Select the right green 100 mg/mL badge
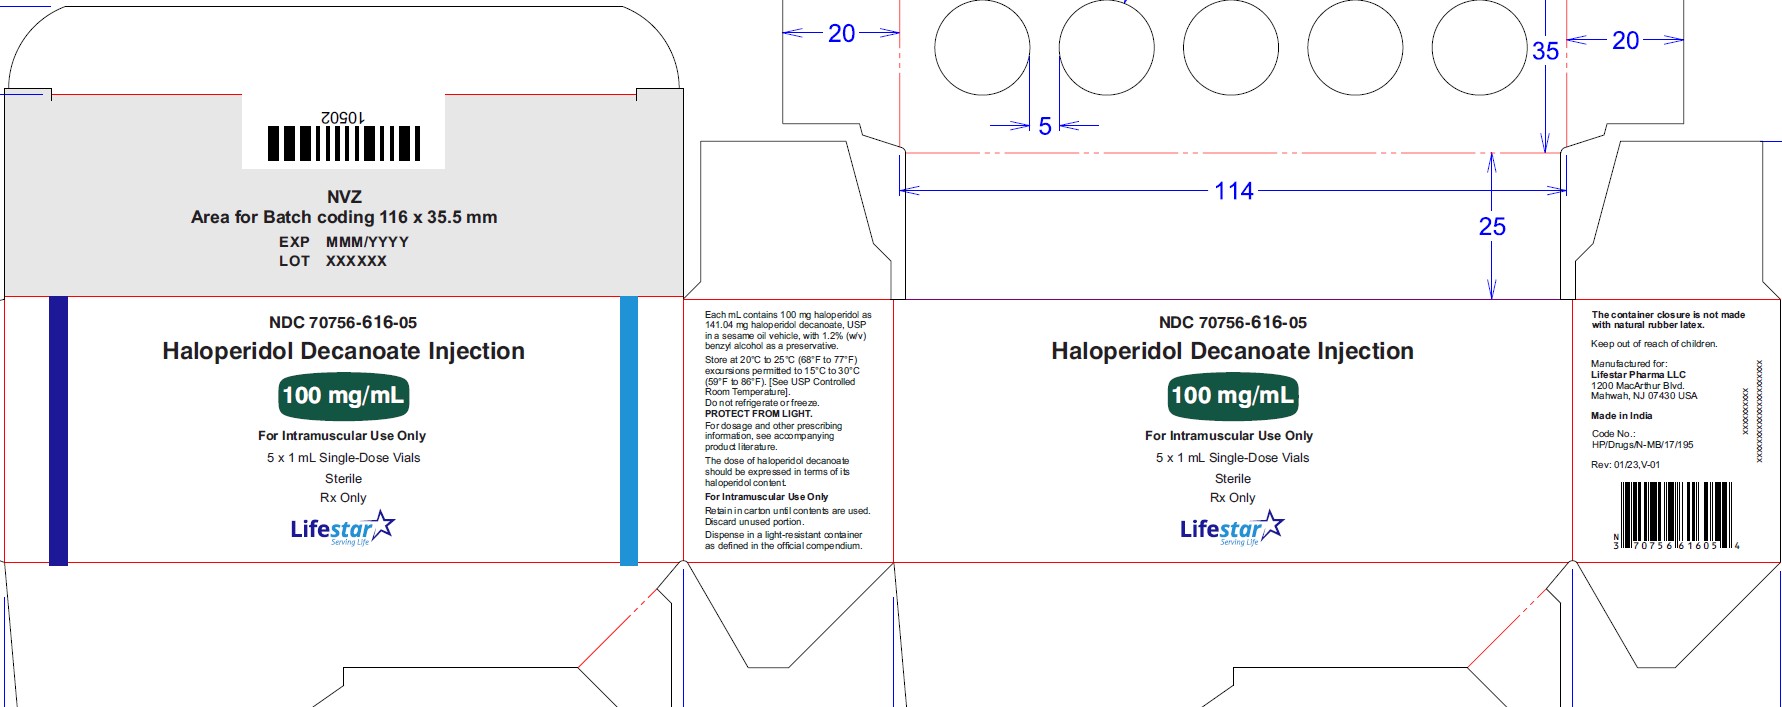 pos(1232,395)
